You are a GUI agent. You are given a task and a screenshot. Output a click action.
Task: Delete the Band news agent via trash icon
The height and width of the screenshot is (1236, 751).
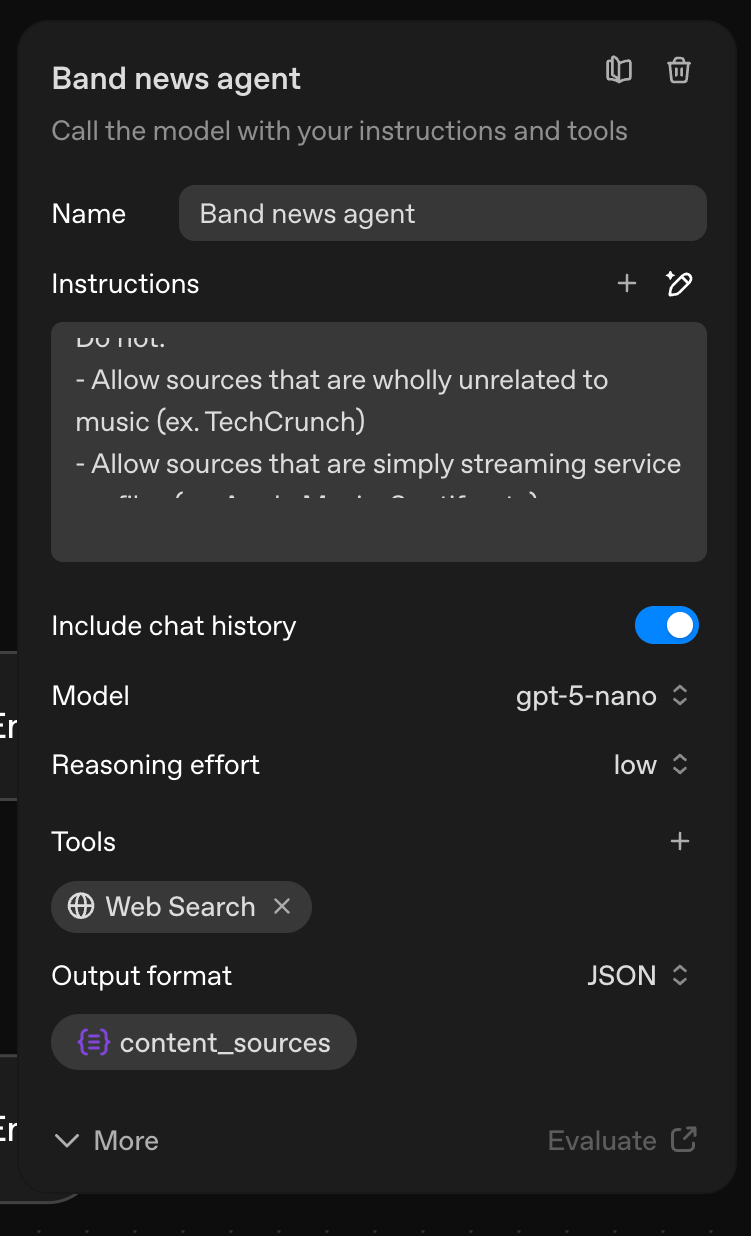[x=679, y=70]
